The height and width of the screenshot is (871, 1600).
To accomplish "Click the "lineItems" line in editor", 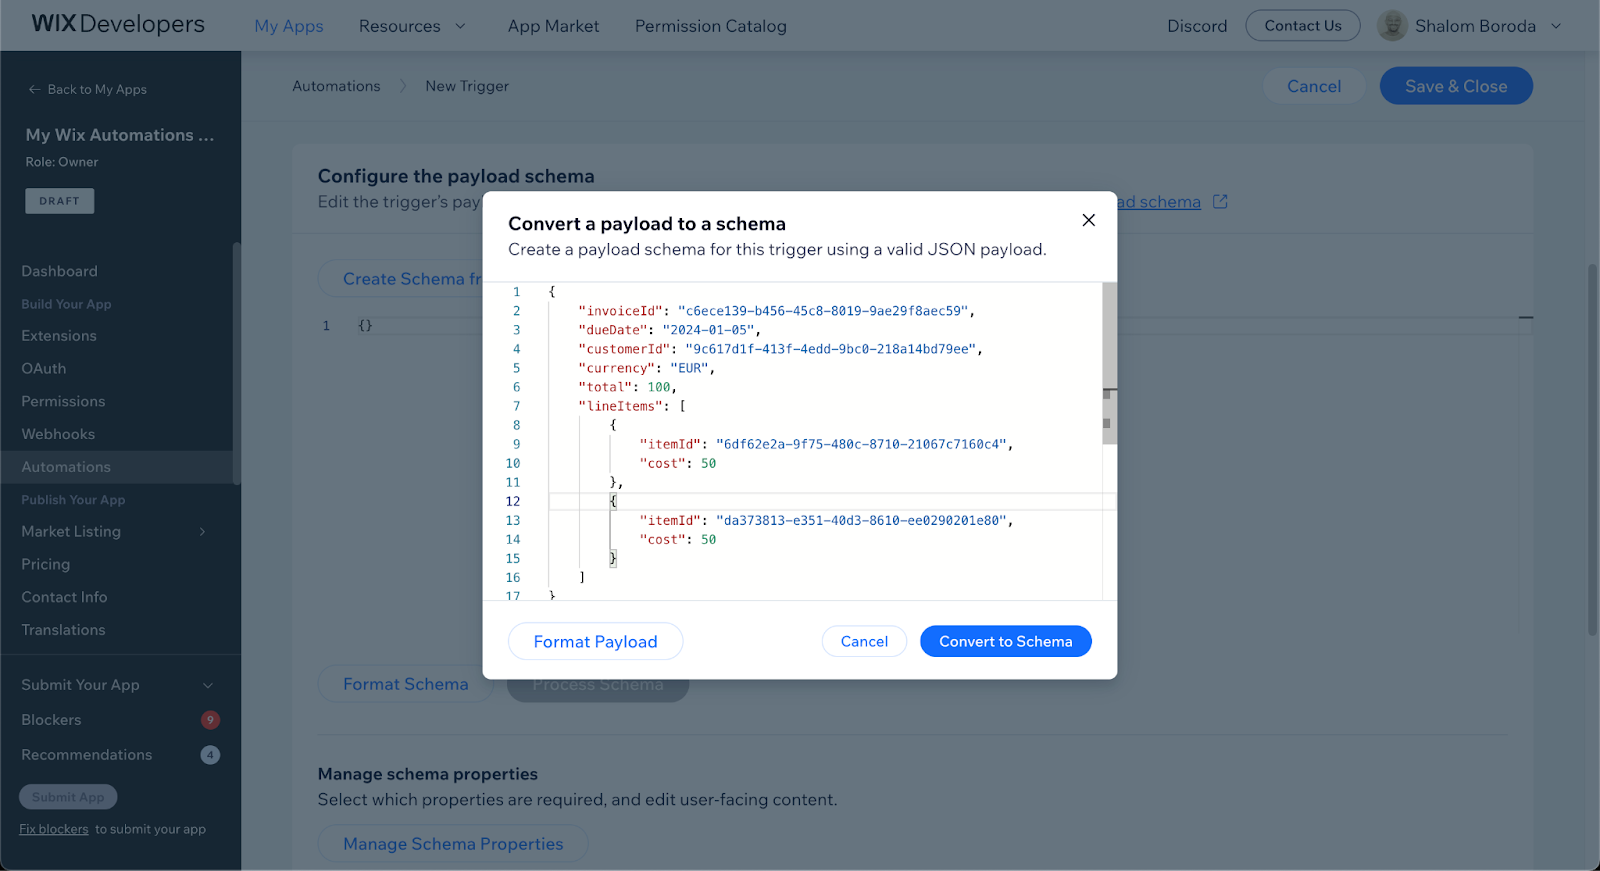I will pyautogui.click(x=632, y=406).
